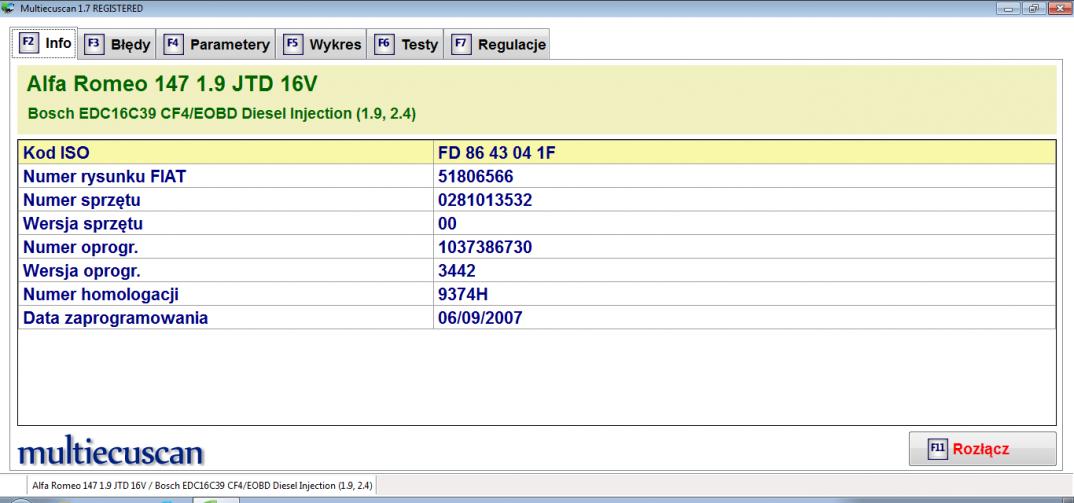Select the Numer sprzętu label
The width and height of the screenshot is (1074, 503).
pyautogui.click(x=82, y=200)
